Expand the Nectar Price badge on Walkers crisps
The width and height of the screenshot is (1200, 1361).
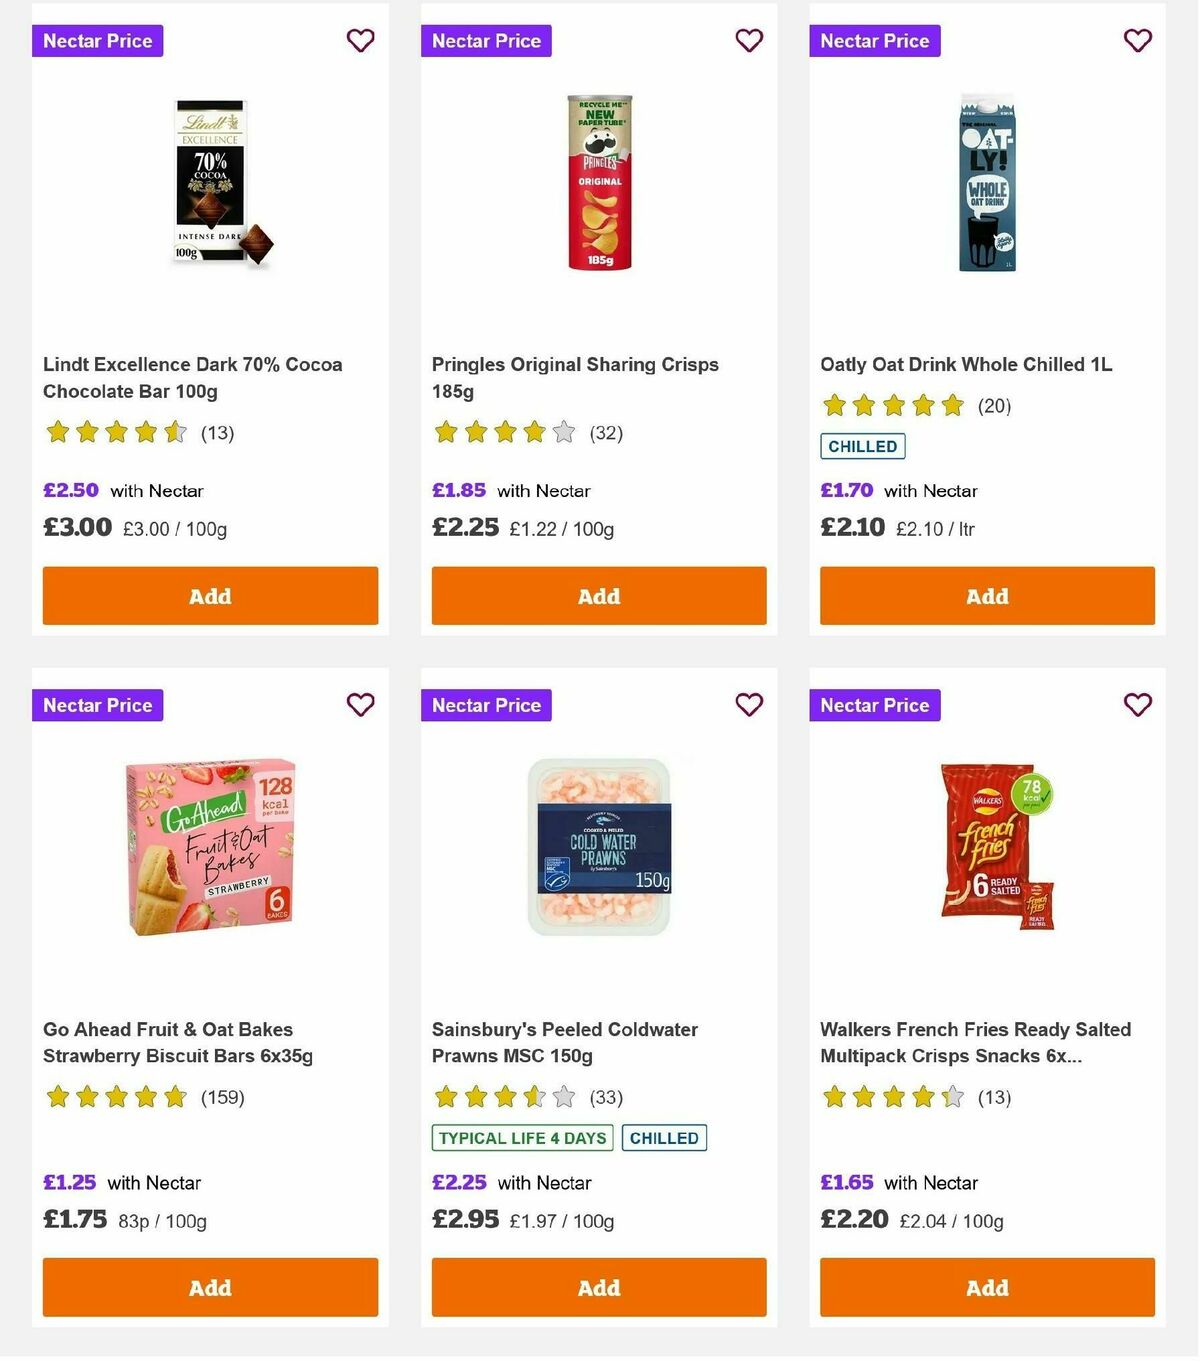click(875, 705)
